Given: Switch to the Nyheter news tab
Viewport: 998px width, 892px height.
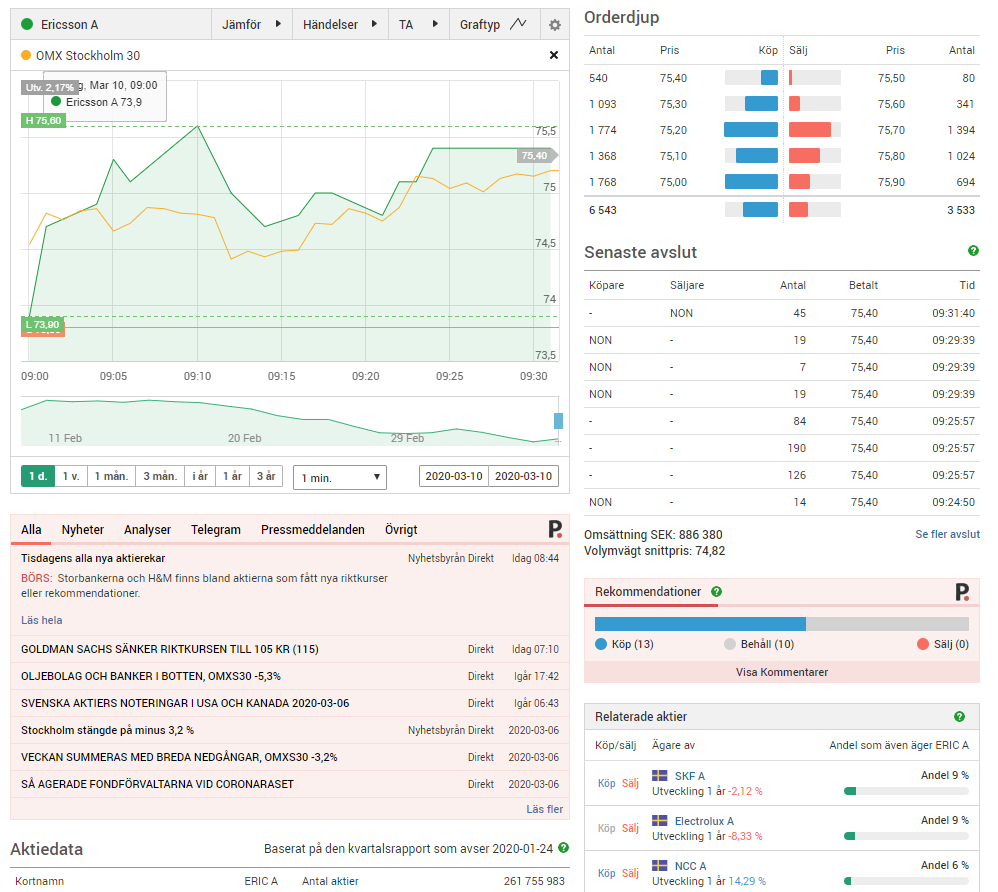Looking at the screenshot, I should tap(82, 530).
